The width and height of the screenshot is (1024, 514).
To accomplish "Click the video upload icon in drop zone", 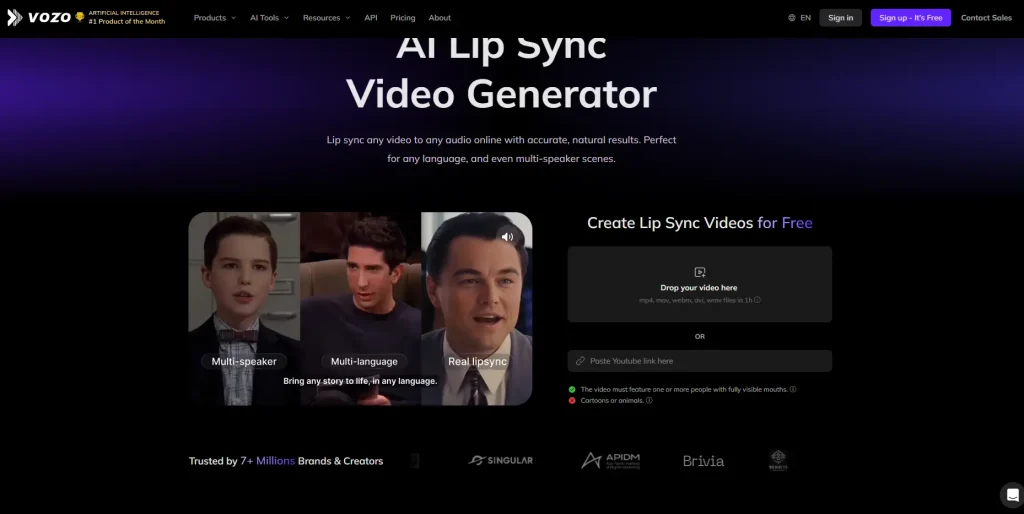I will (699, 272).
